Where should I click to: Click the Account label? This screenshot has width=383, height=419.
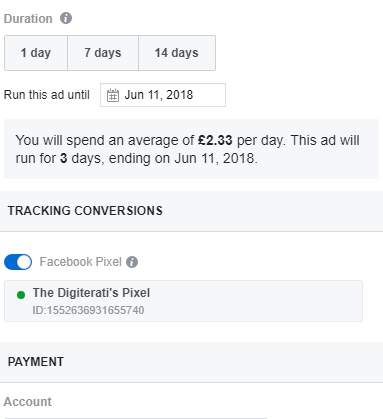point(28,402)
